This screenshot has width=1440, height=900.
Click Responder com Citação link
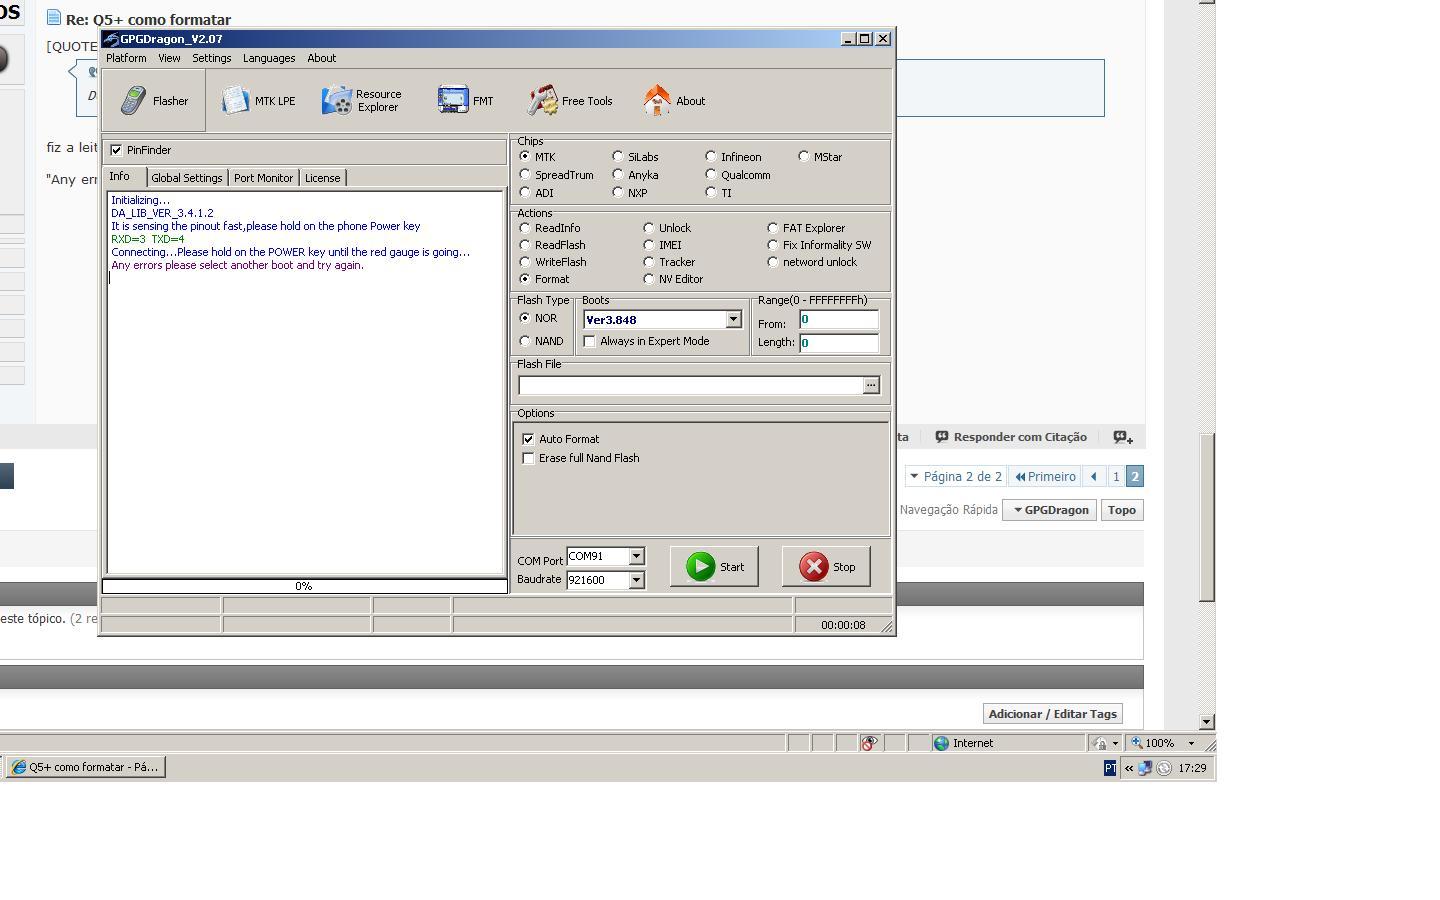coord(1011,437)
